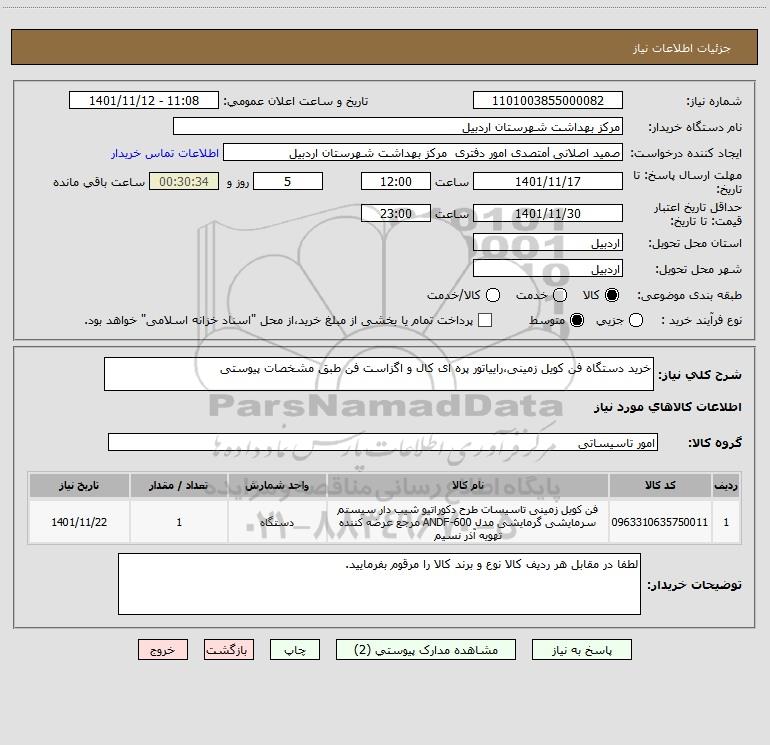Click the item code 0963310635750011 cell

point(660,522)
